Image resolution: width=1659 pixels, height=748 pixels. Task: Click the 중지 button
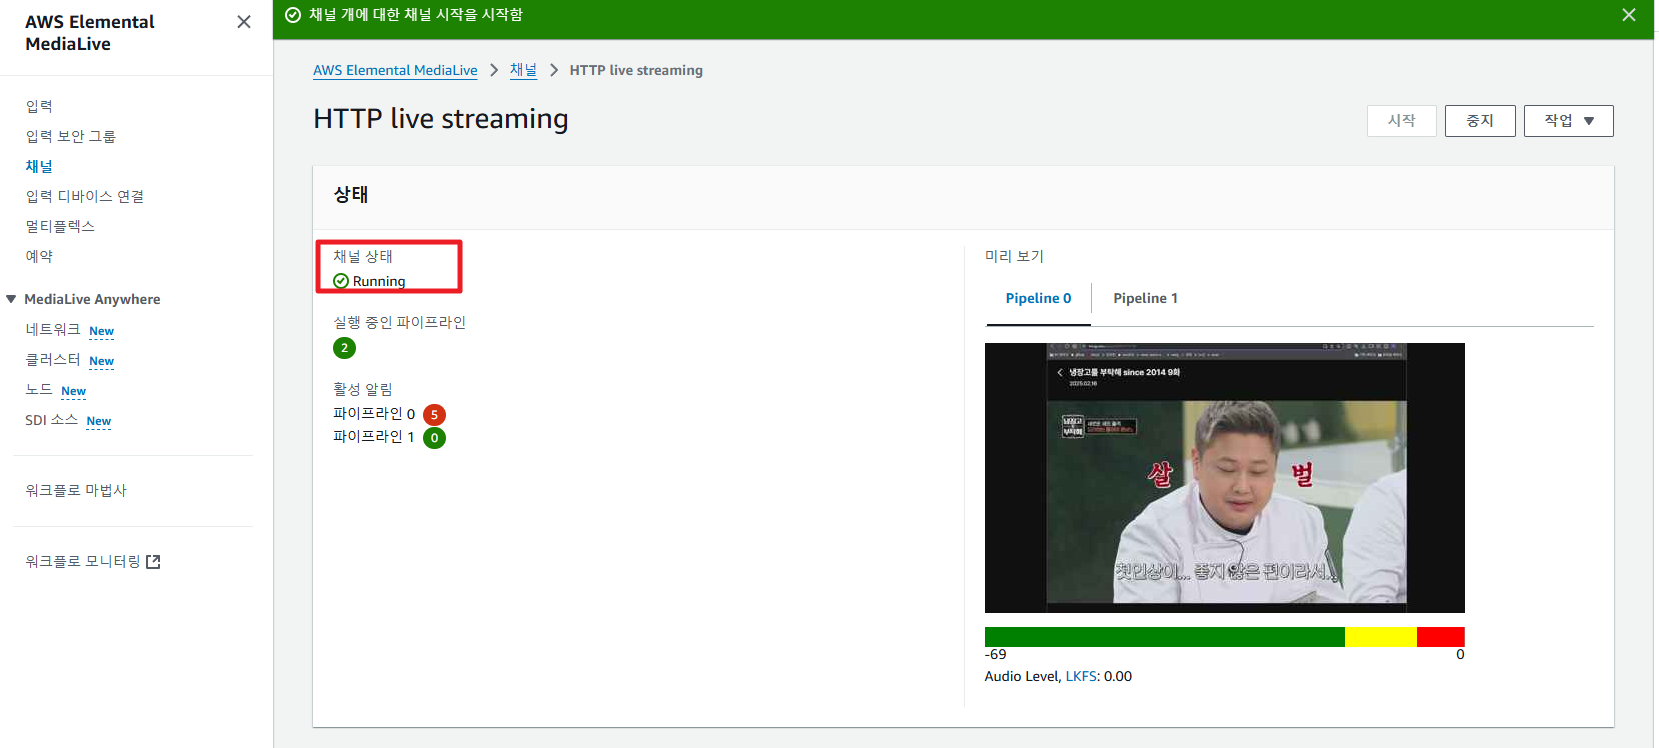click(x=1480, y=121)
